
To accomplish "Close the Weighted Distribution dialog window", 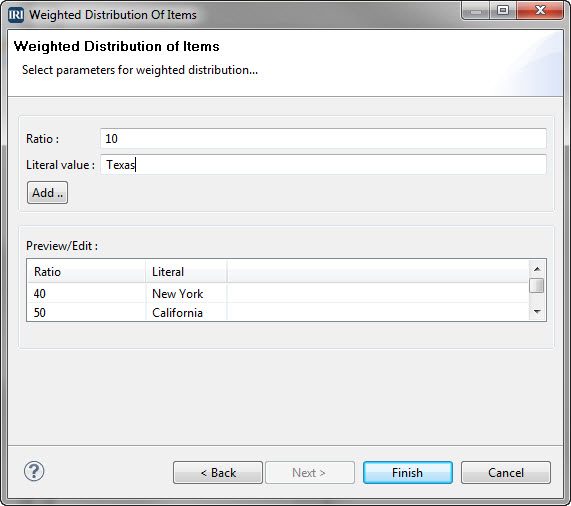I will (x=540, y=10).
